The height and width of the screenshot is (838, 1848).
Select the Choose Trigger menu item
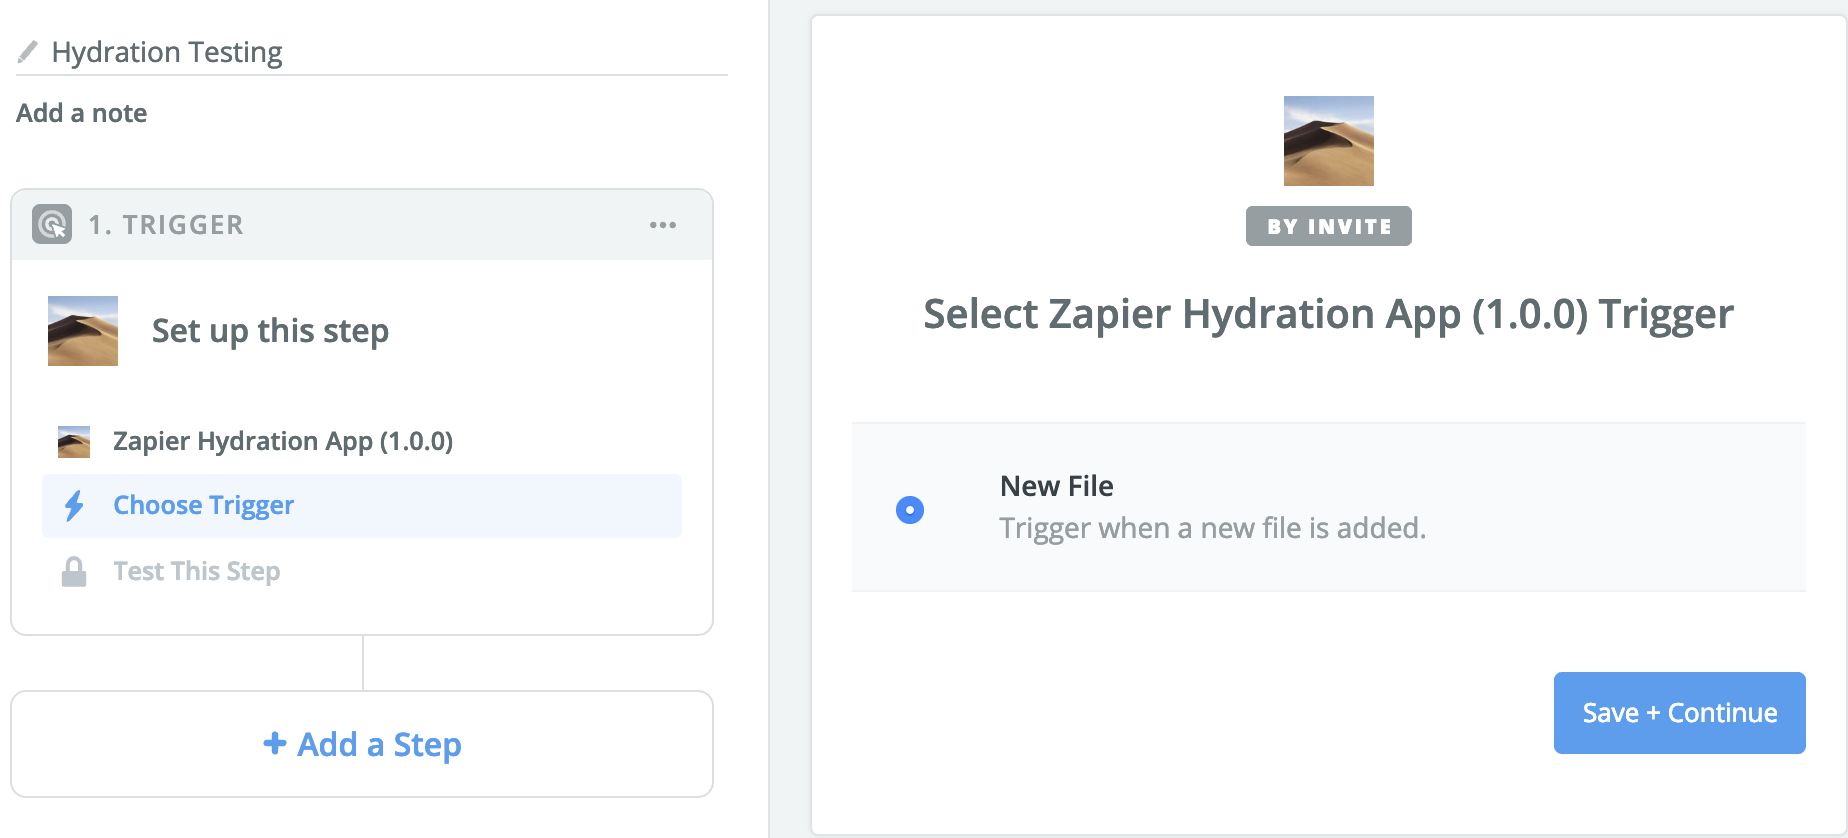point(204,506)
